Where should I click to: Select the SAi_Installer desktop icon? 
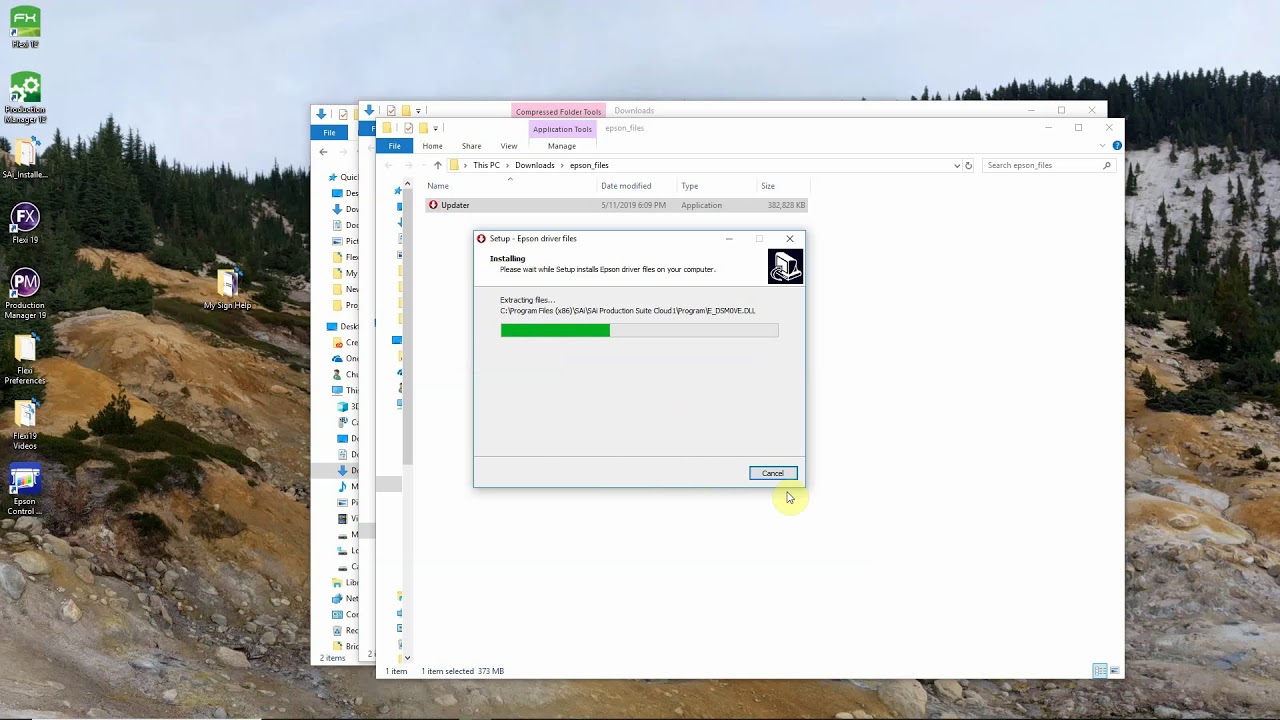[x=25, y=158]
